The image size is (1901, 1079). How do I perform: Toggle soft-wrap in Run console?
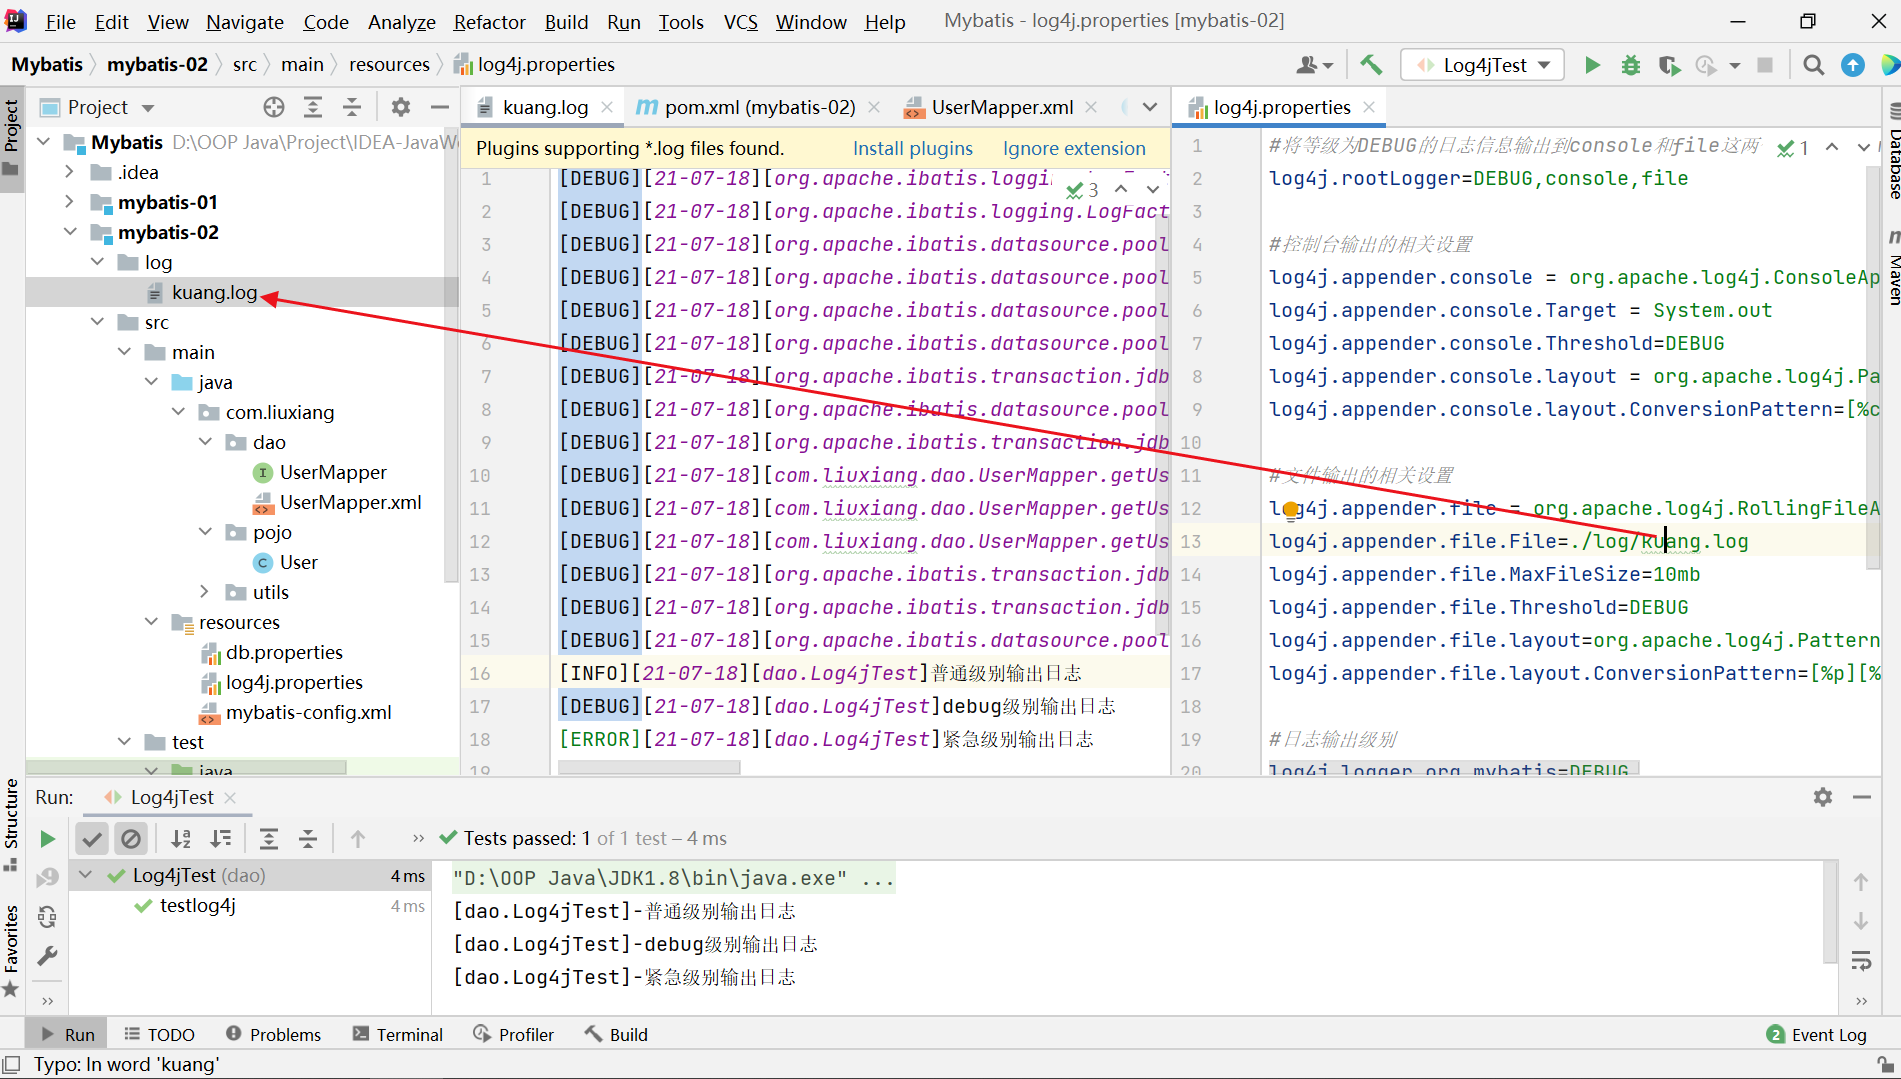click(1861, 961)
